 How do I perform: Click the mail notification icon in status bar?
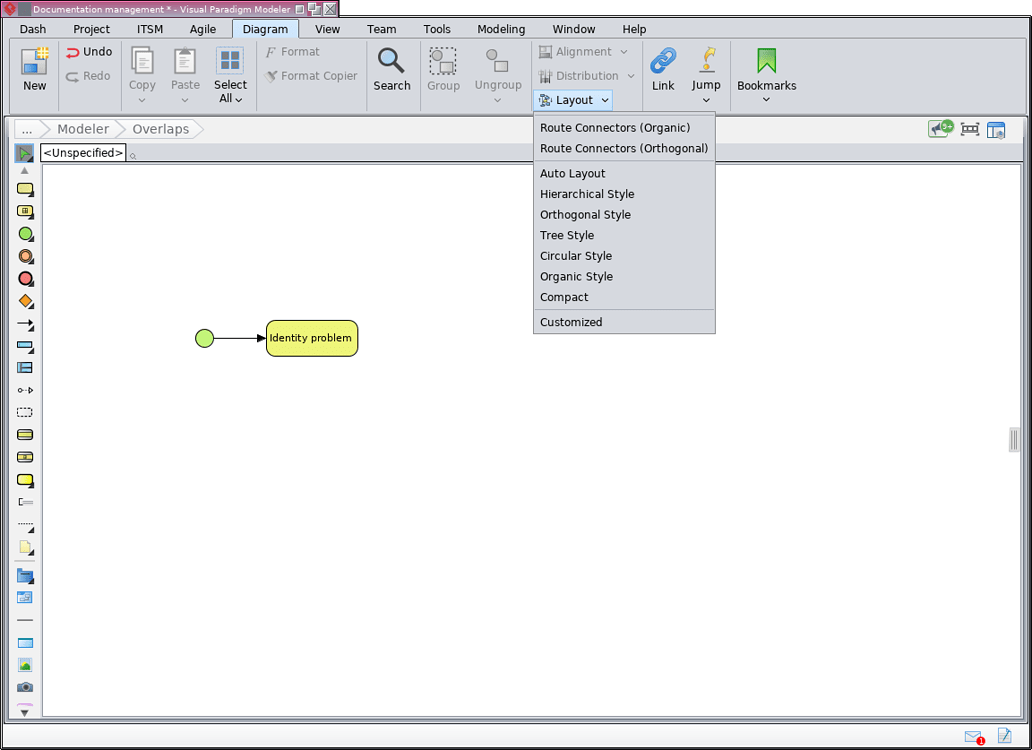(973, 736)
